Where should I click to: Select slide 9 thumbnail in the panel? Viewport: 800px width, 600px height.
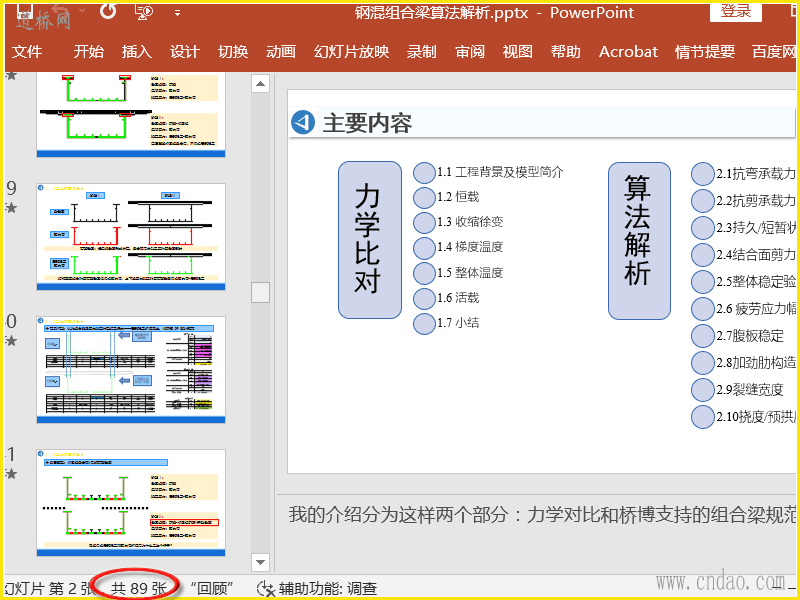tap(131, 237)
